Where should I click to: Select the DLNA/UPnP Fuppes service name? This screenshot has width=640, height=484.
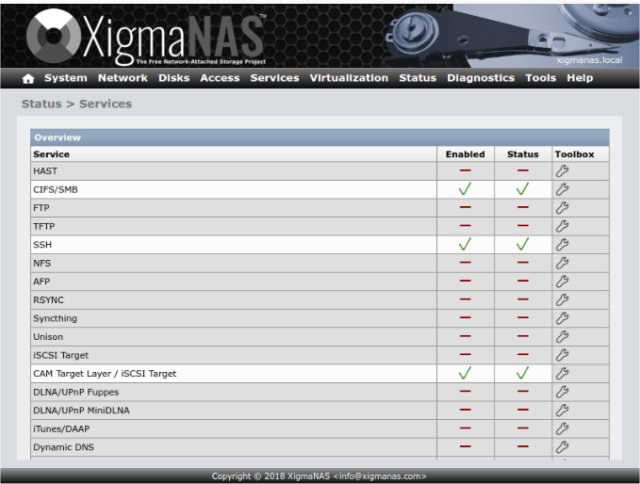[76, 392]
